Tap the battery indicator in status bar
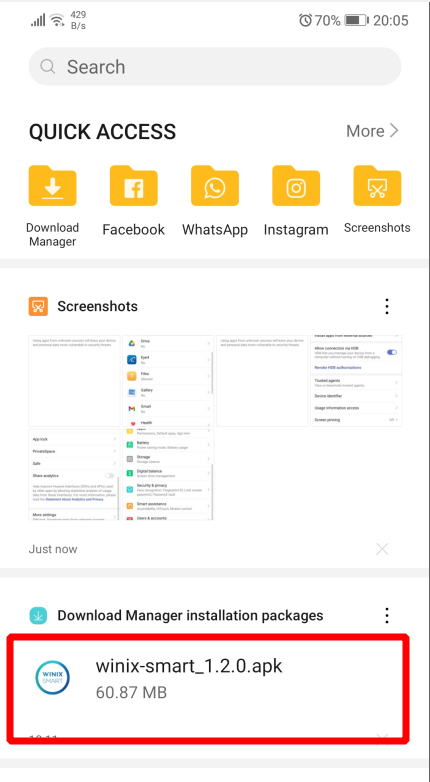The image size is (430, 782). [x=356, y=20]
